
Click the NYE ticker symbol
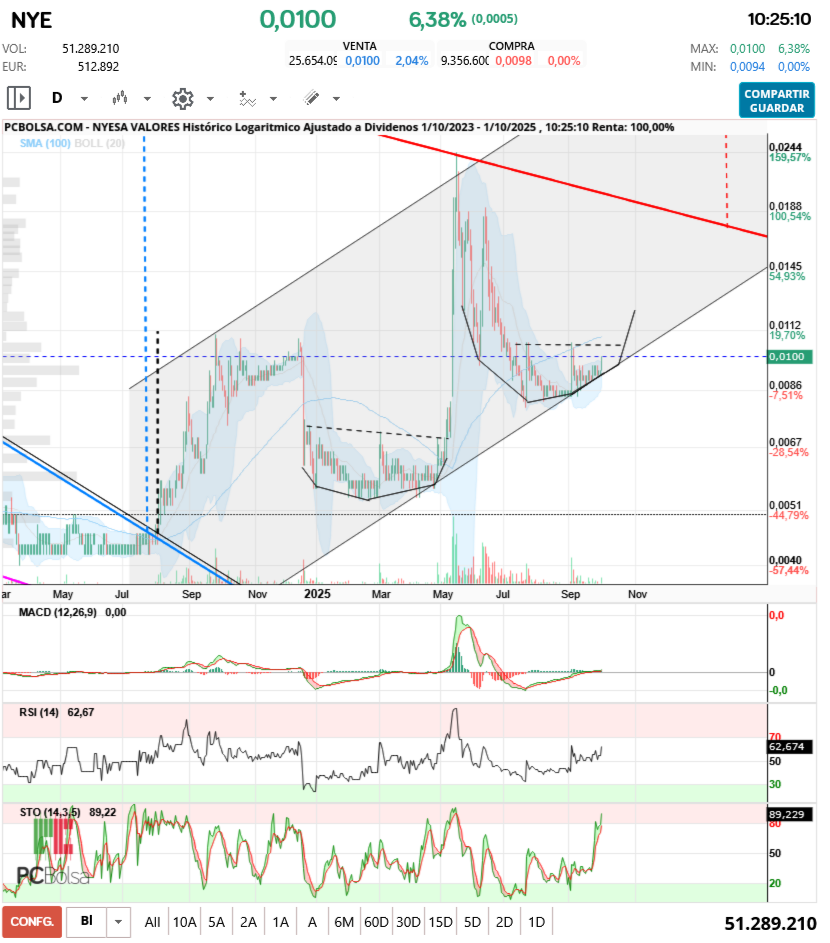[x=32, y=20]
